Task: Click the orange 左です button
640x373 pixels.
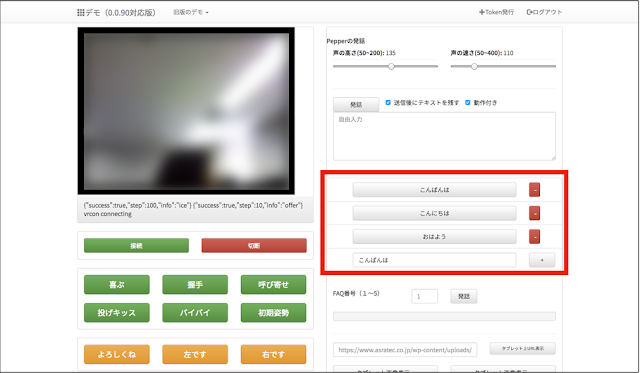Action: point(195,354)
